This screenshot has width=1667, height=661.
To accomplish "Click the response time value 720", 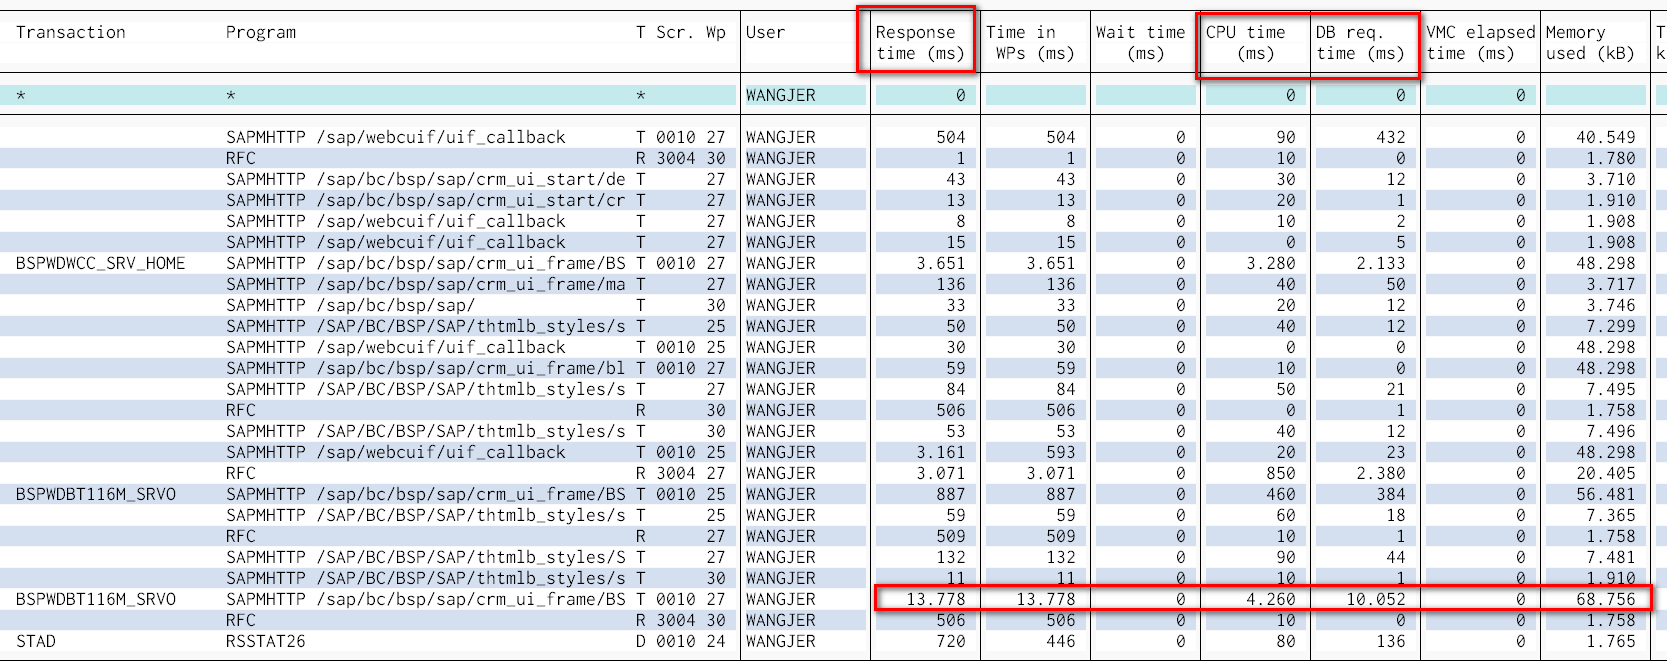I will click(x=951, y=641).
